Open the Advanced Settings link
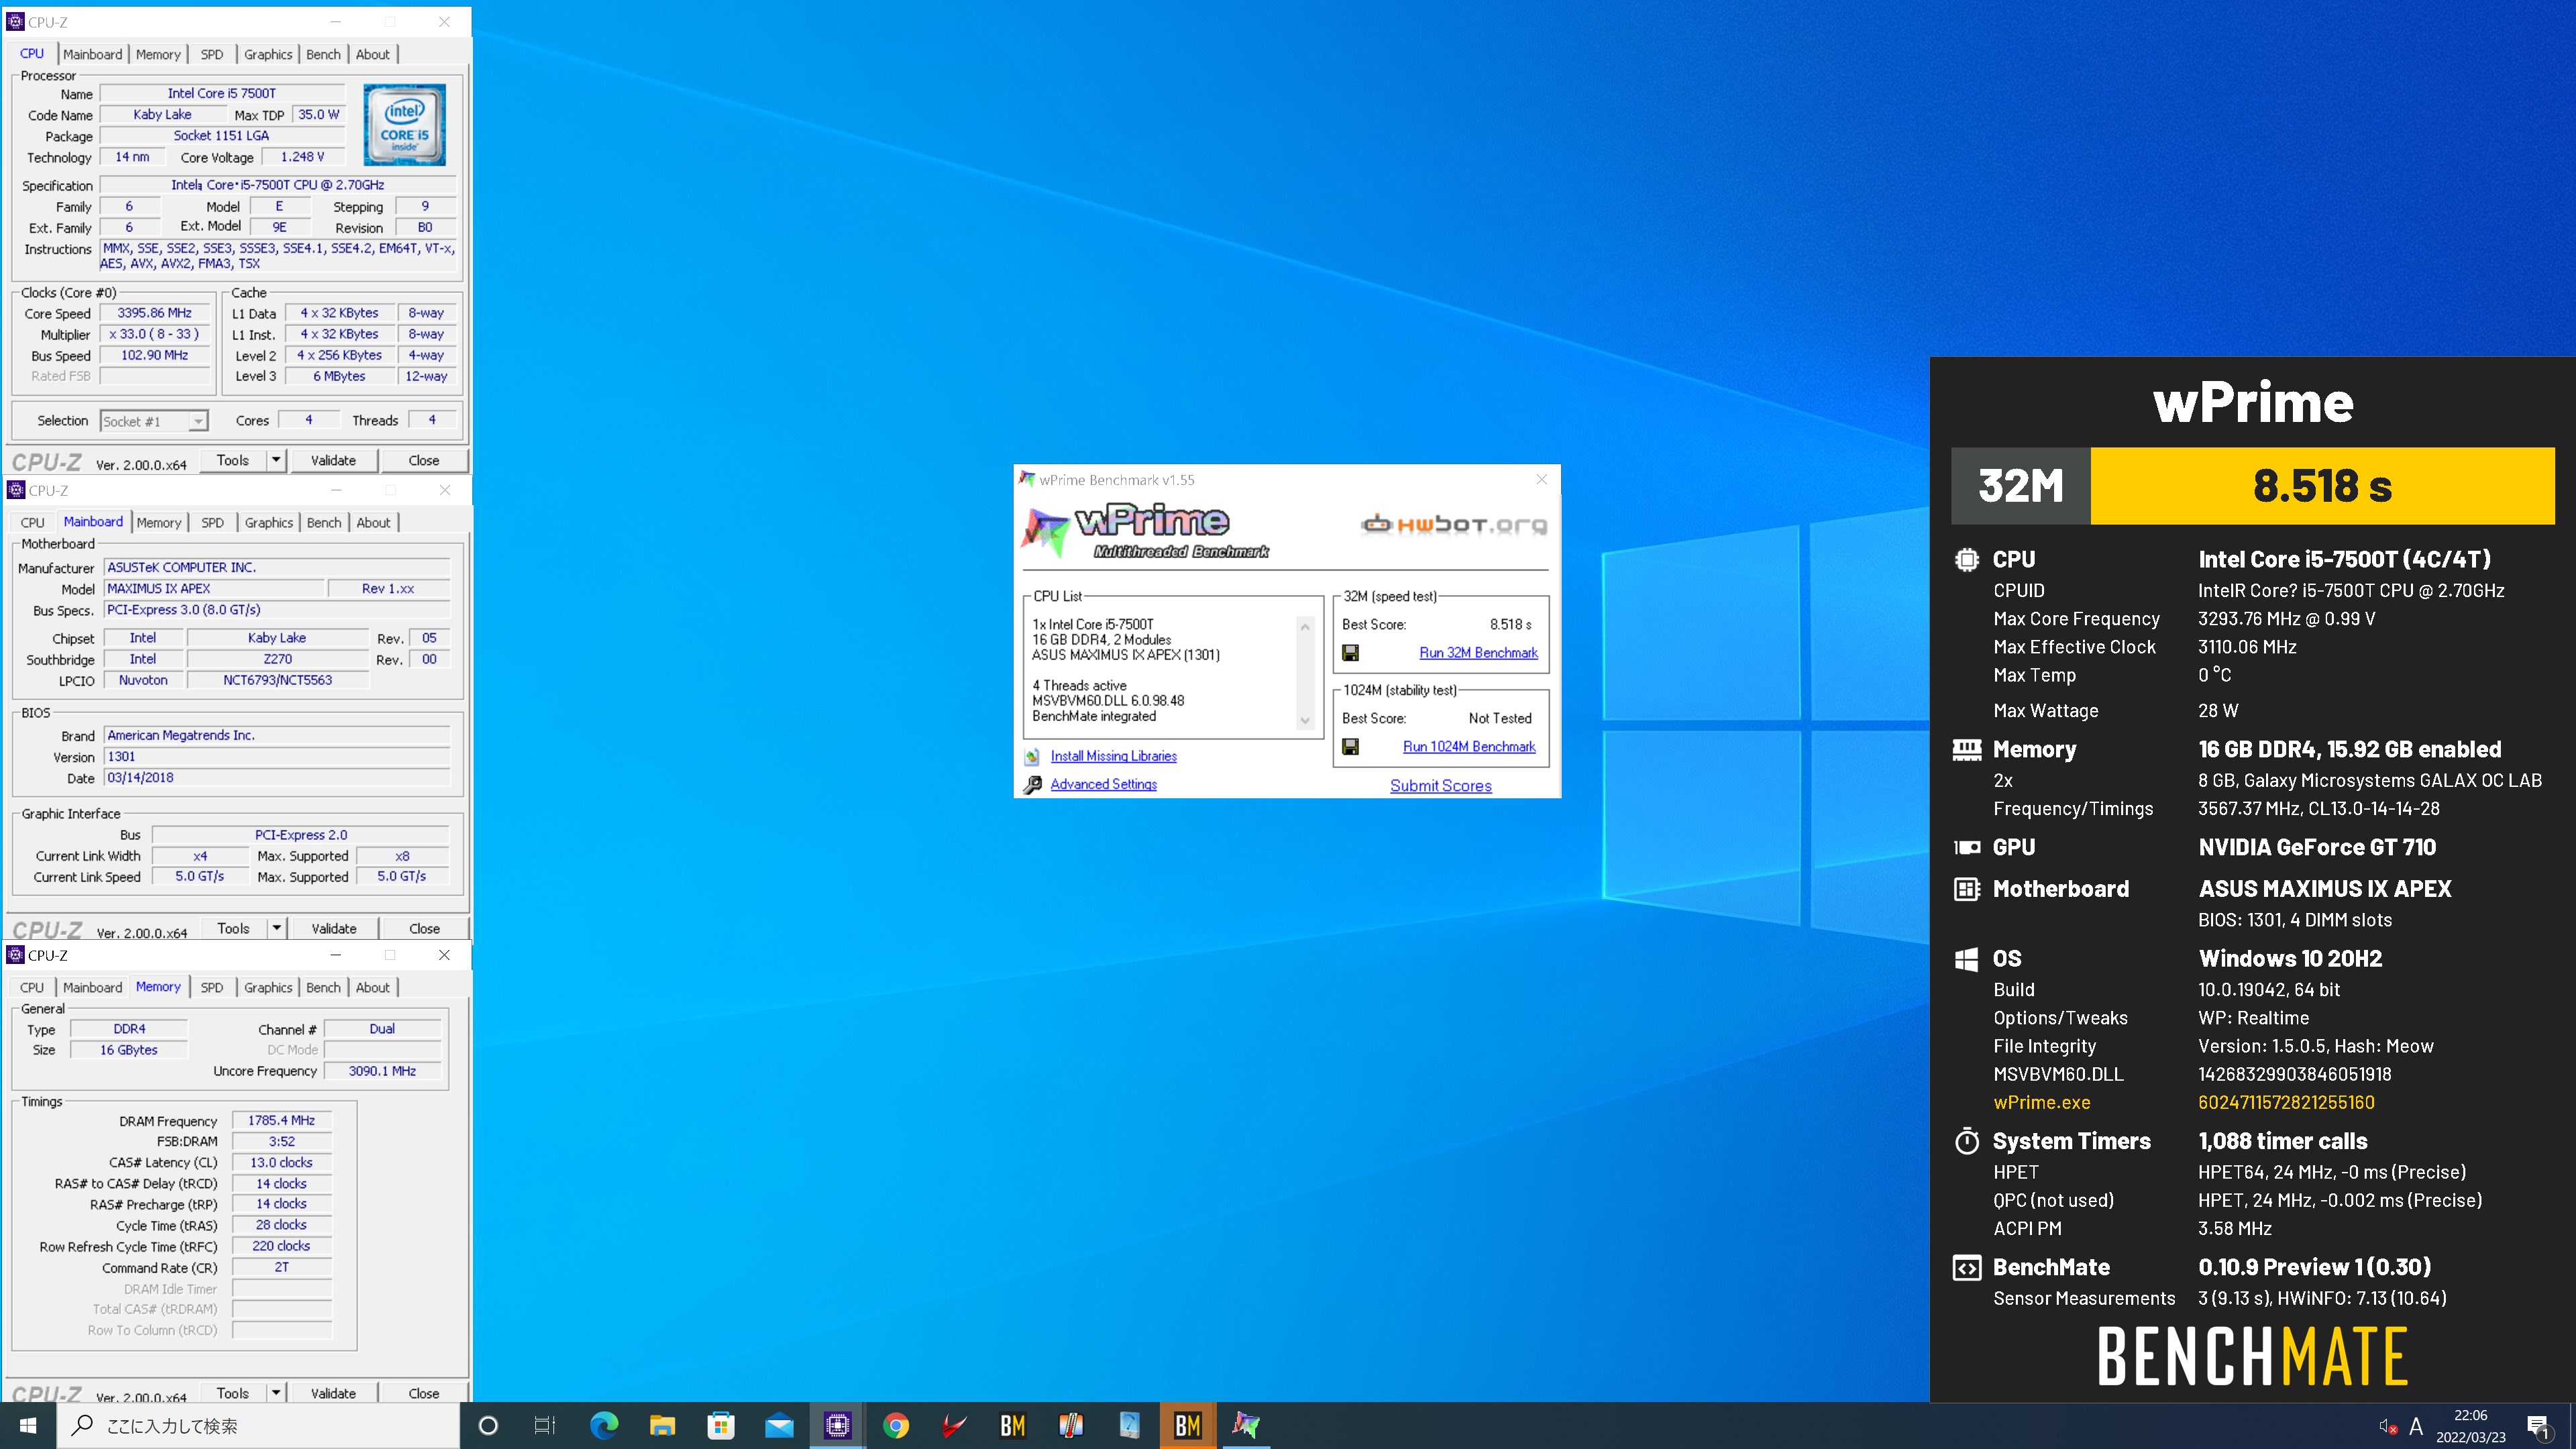The image size is (2576, 1449). pos(1103,785)
